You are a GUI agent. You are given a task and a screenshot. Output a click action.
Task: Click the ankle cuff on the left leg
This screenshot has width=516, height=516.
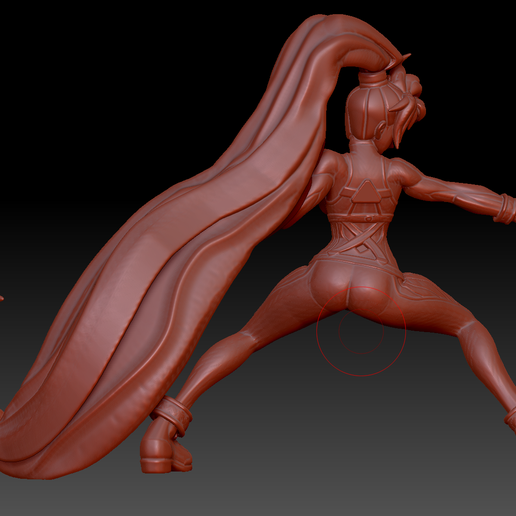[172, 415]
